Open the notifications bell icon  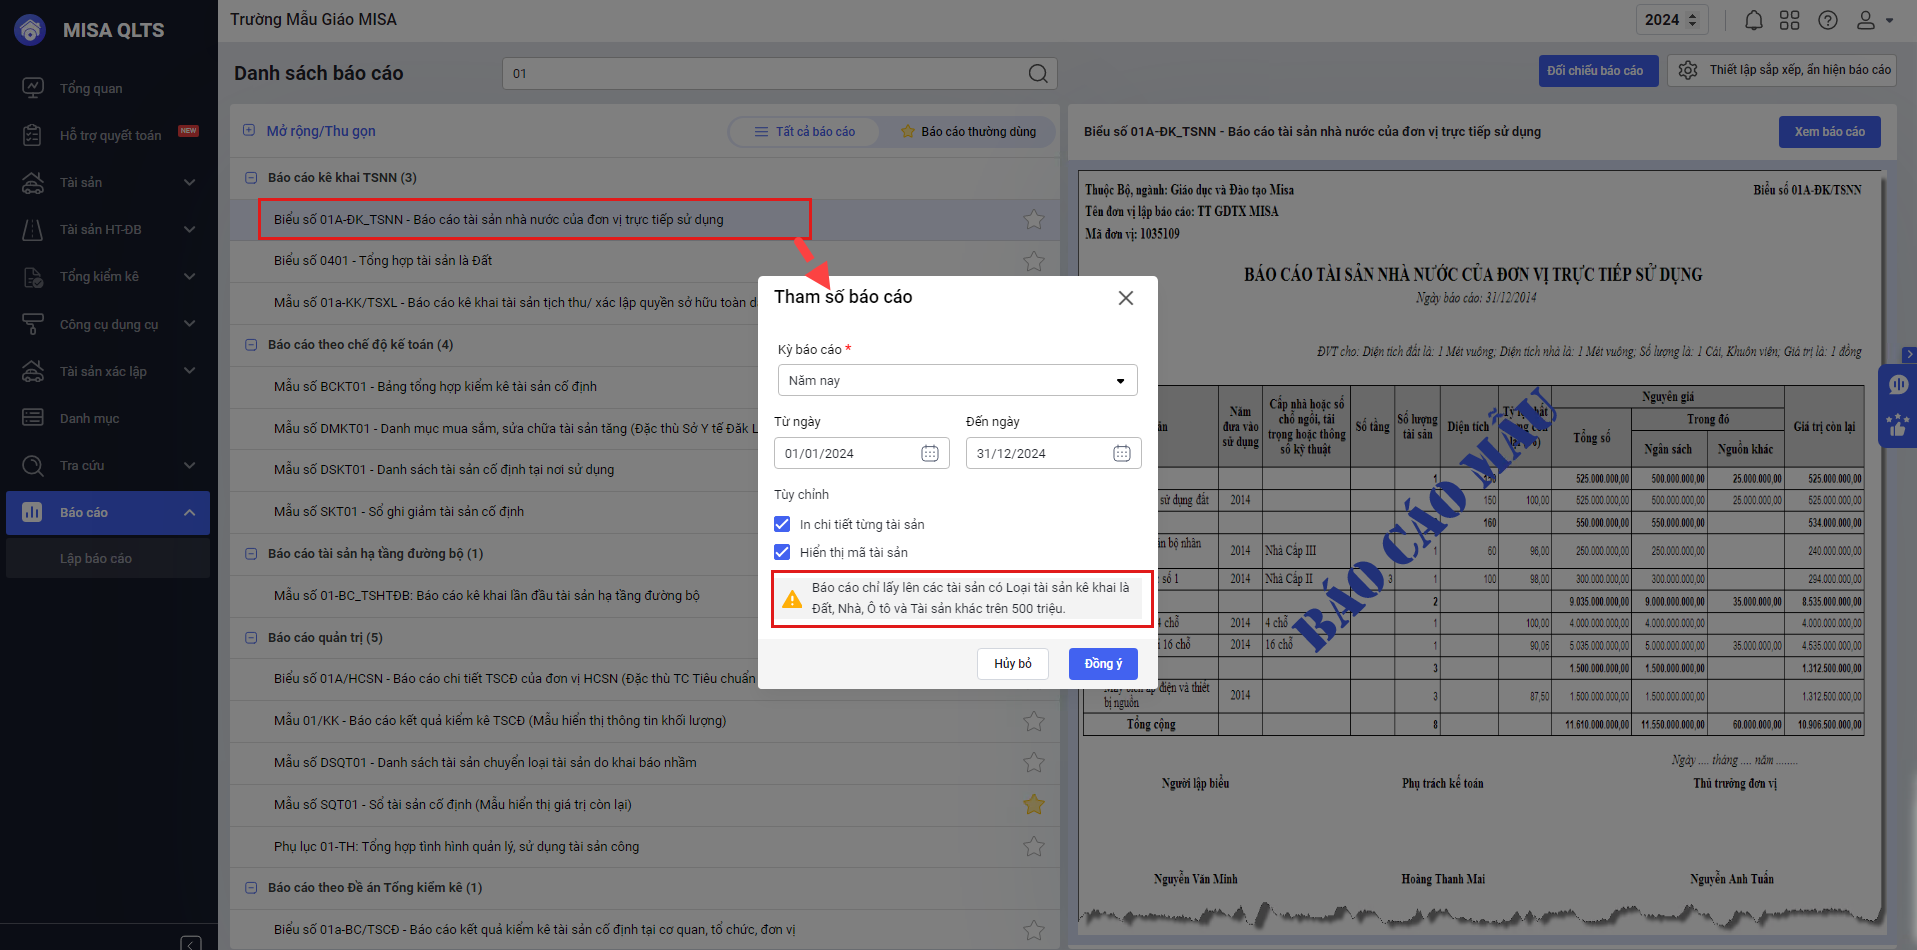[1753, 20]
